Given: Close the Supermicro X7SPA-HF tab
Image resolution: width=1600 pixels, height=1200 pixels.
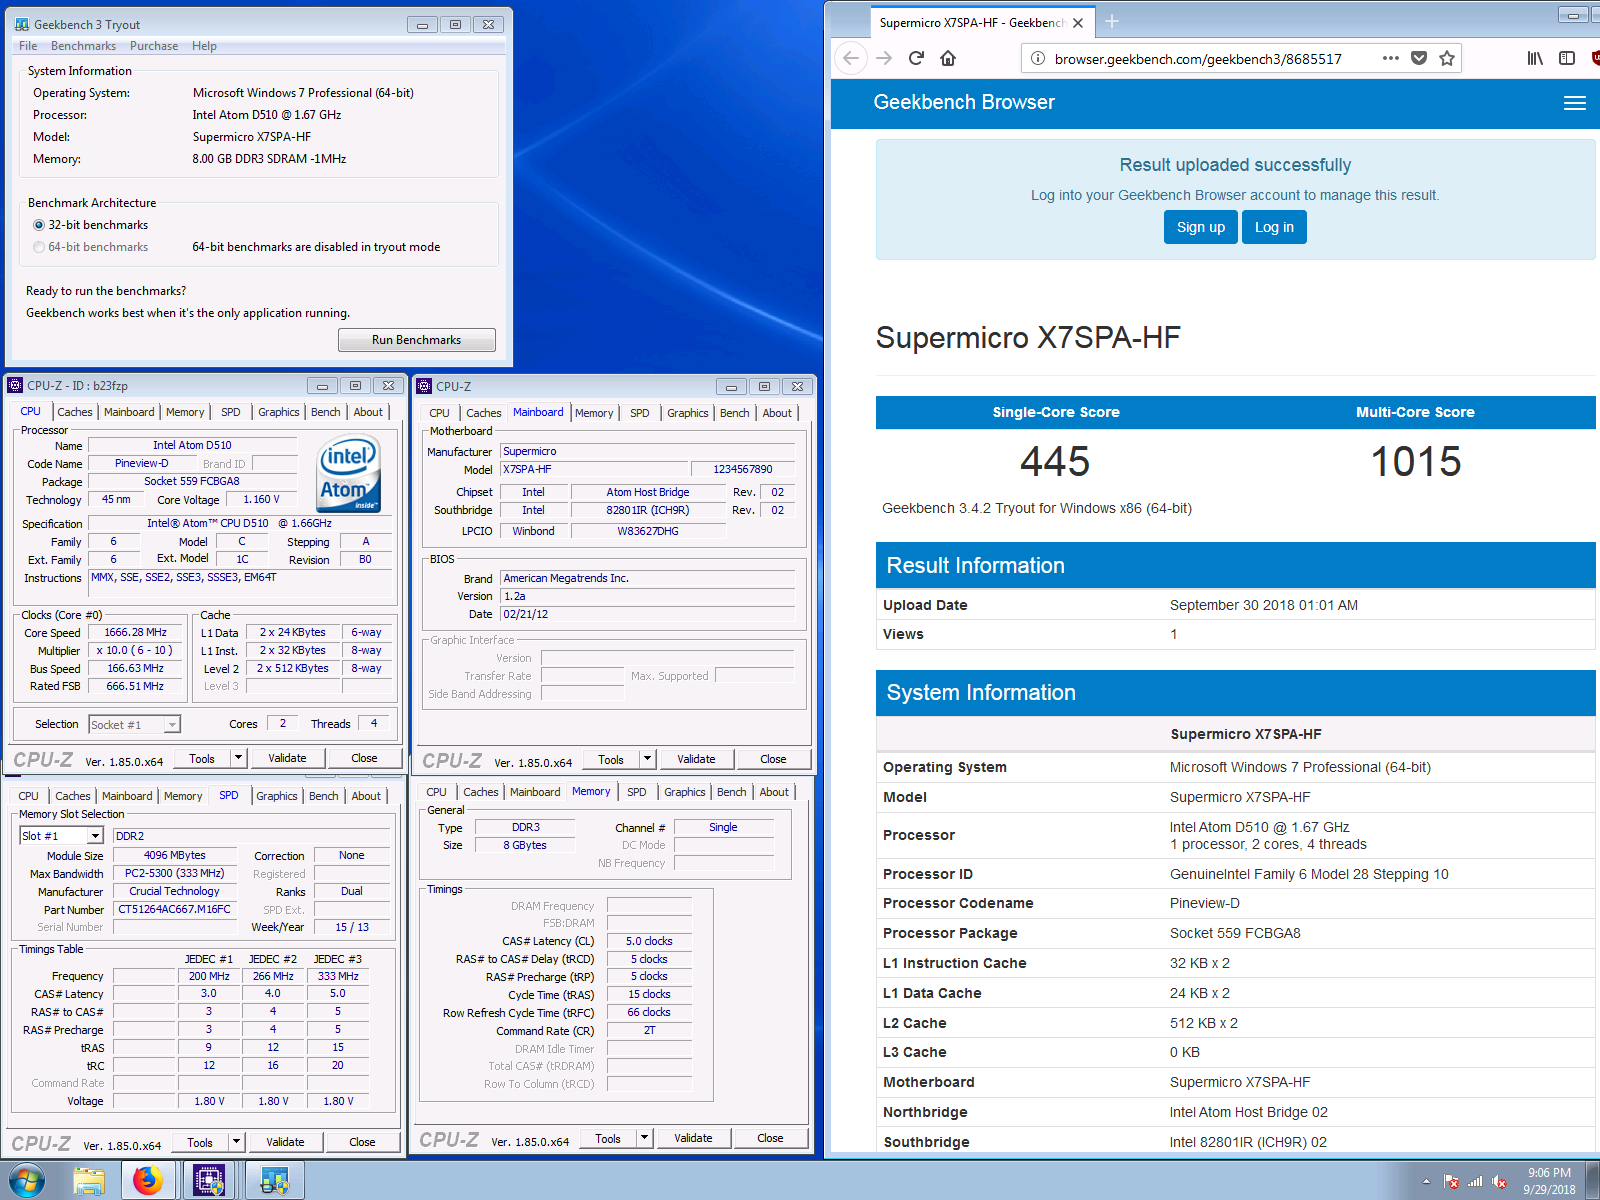Looking at the screenshot, I should click(x=1078, y=22).
